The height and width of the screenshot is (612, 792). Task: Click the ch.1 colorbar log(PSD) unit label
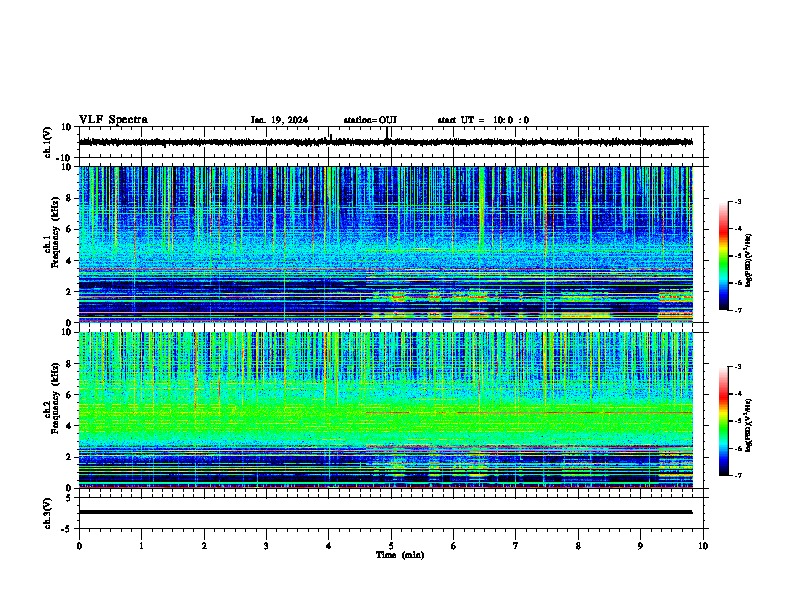tap(748, 261)
